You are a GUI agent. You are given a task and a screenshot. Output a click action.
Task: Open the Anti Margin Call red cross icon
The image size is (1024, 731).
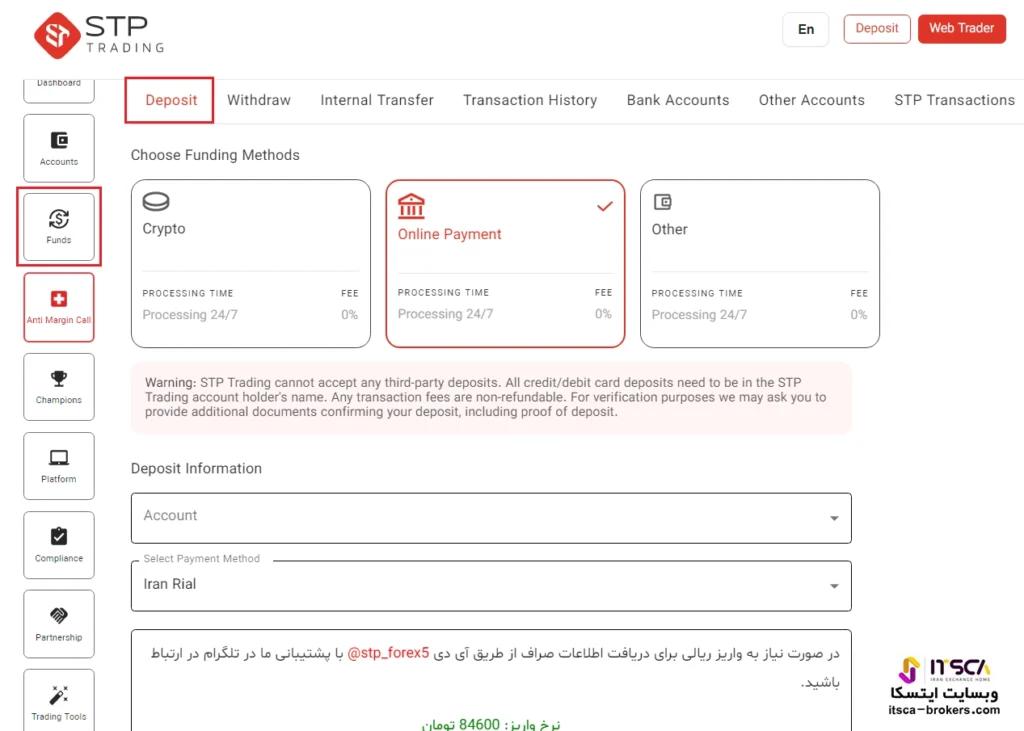(59, 299)
